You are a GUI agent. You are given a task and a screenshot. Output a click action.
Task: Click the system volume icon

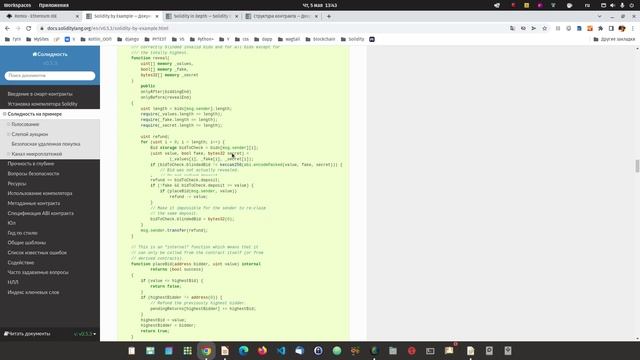[x=612, y=5]
